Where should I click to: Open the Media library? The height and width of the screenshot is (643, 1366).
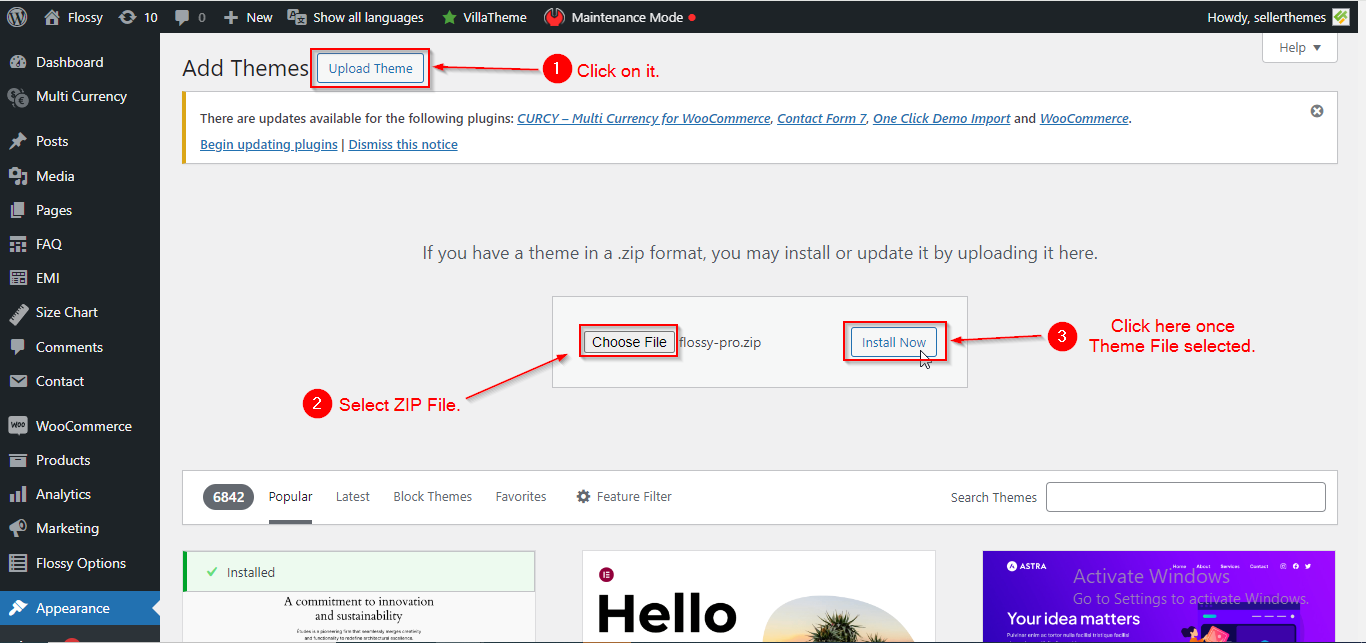click(80, 176)
